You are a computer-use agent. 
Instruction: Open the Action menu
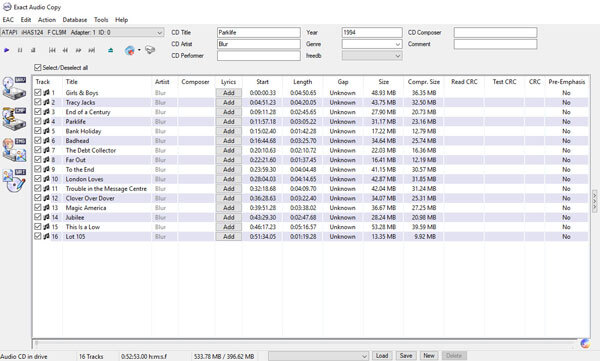47,20
